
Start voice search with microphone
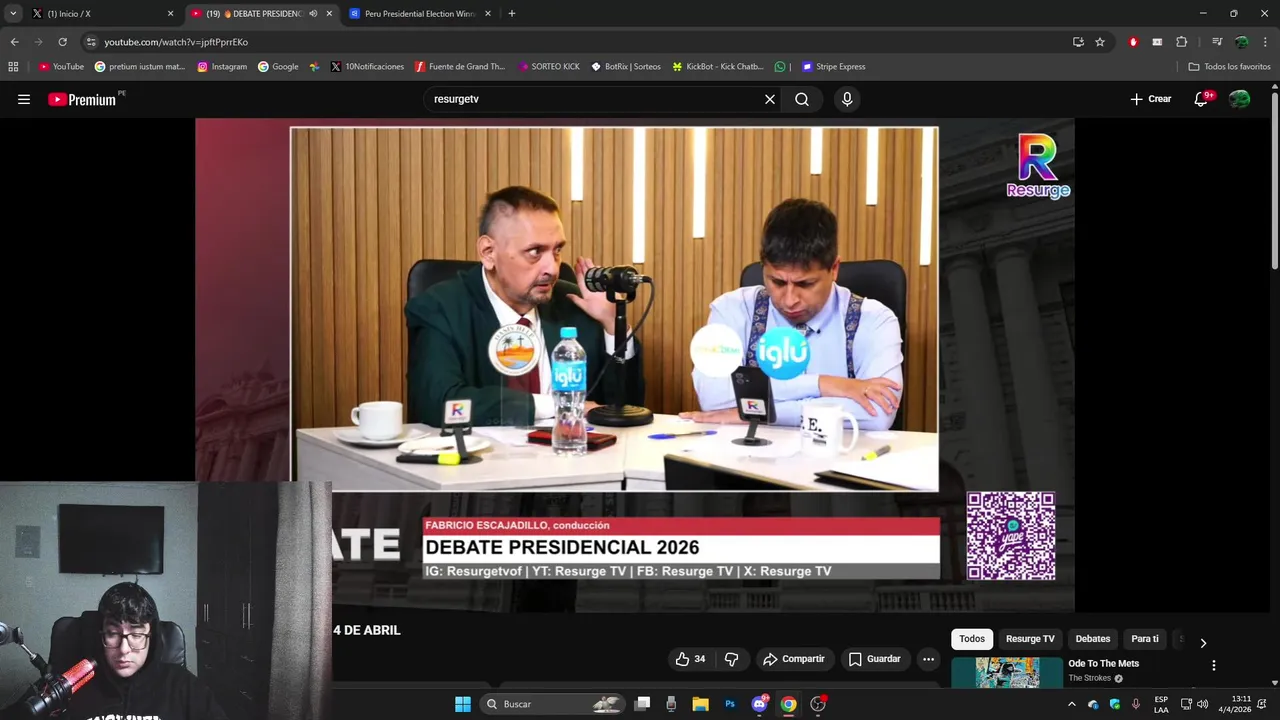847,99
